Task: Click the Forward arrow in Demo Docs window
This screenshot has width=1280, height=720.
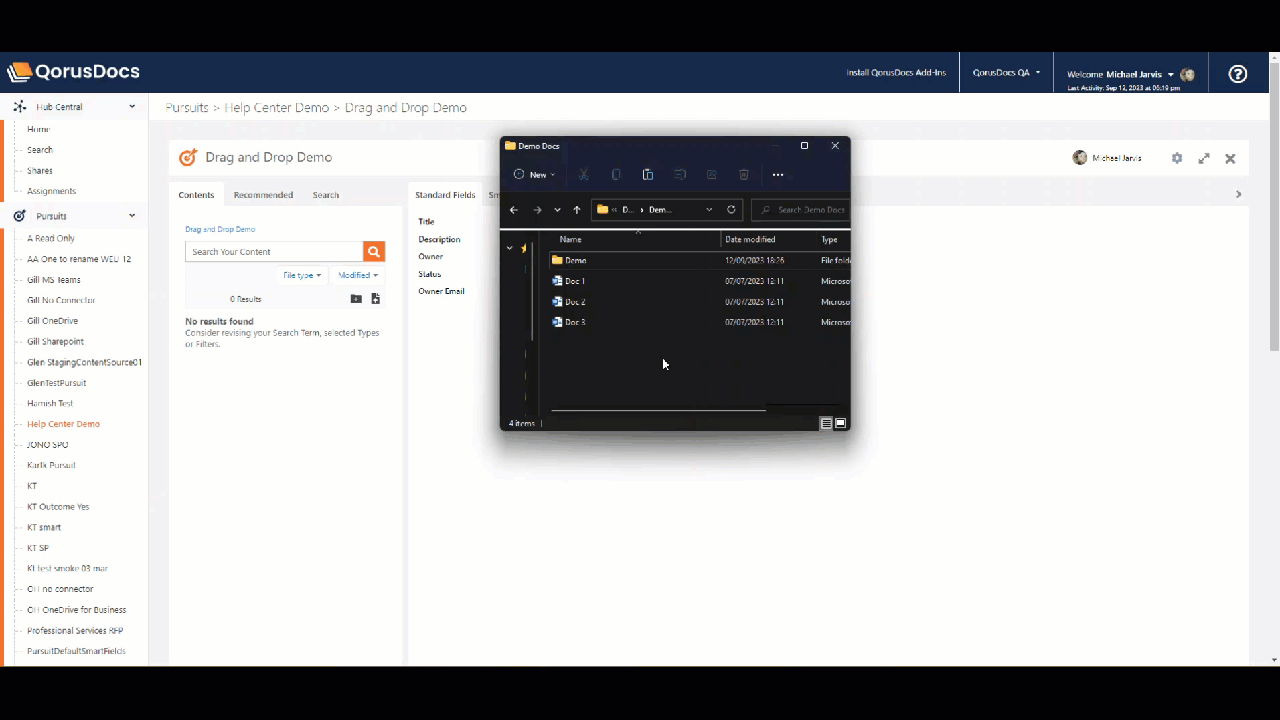Action: point(537,210)
